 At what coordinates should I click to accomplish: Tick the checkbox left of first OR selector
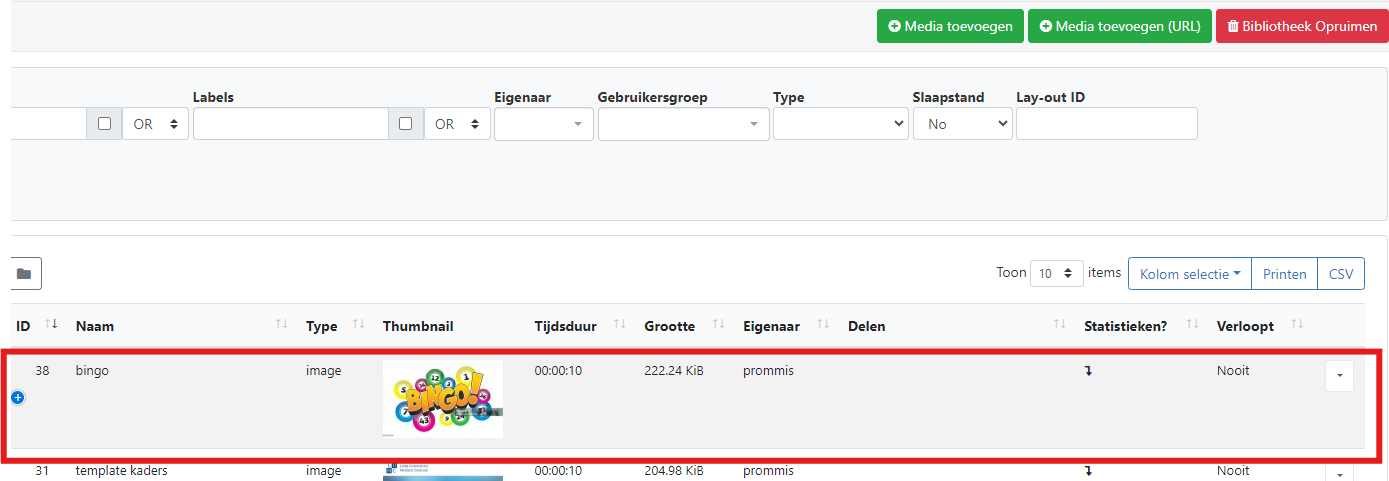coord(104,124)
